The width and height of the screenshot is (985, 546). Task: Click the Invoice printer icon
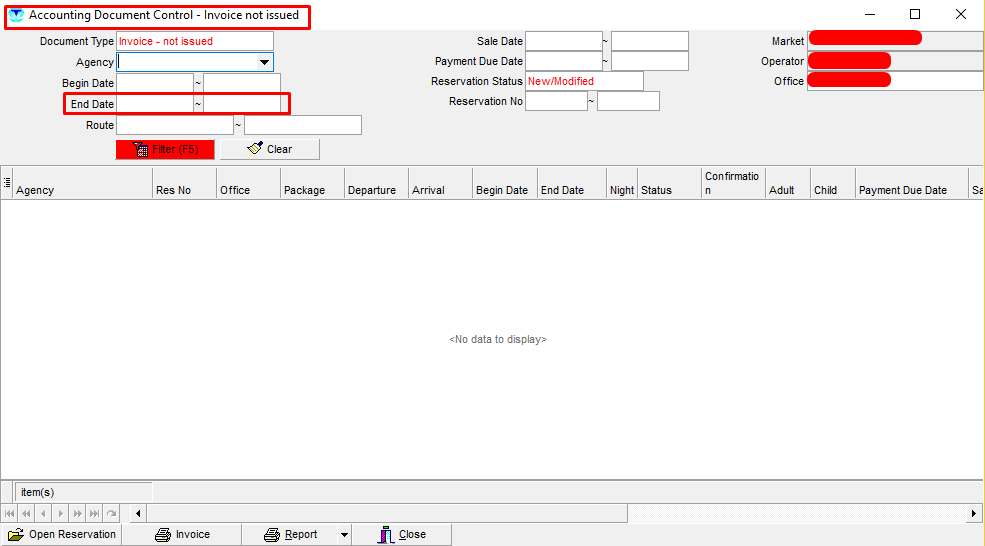pos(162,535)
